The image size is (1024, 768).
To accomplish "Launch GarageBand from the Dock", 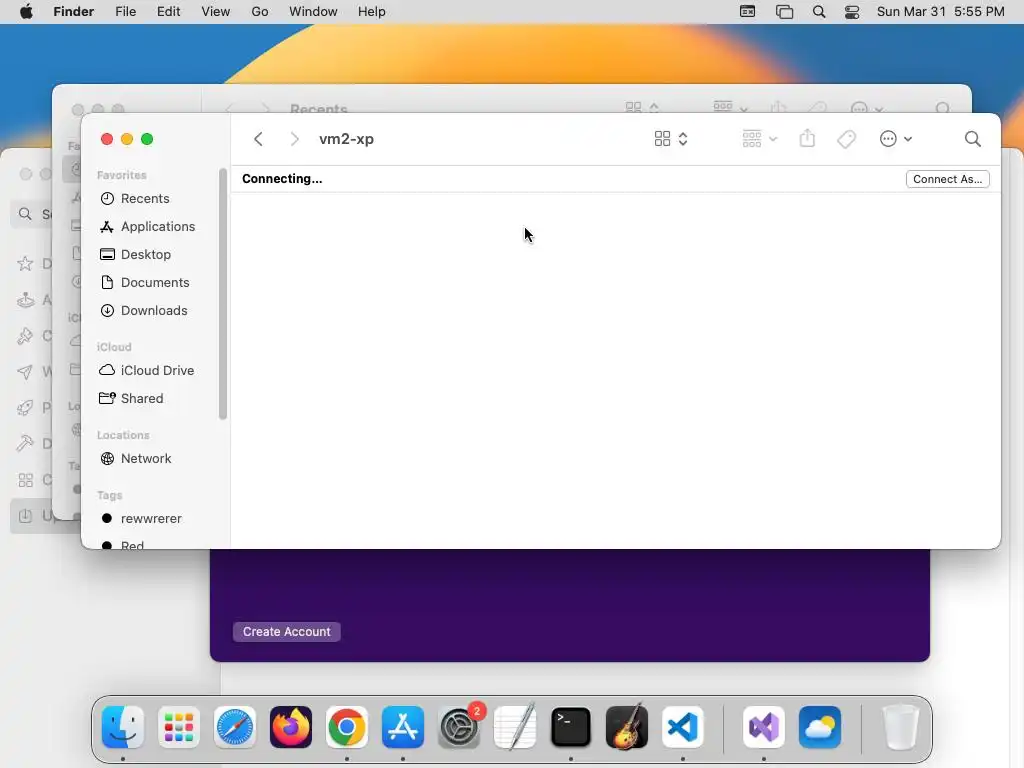I will tap(627, 727).
